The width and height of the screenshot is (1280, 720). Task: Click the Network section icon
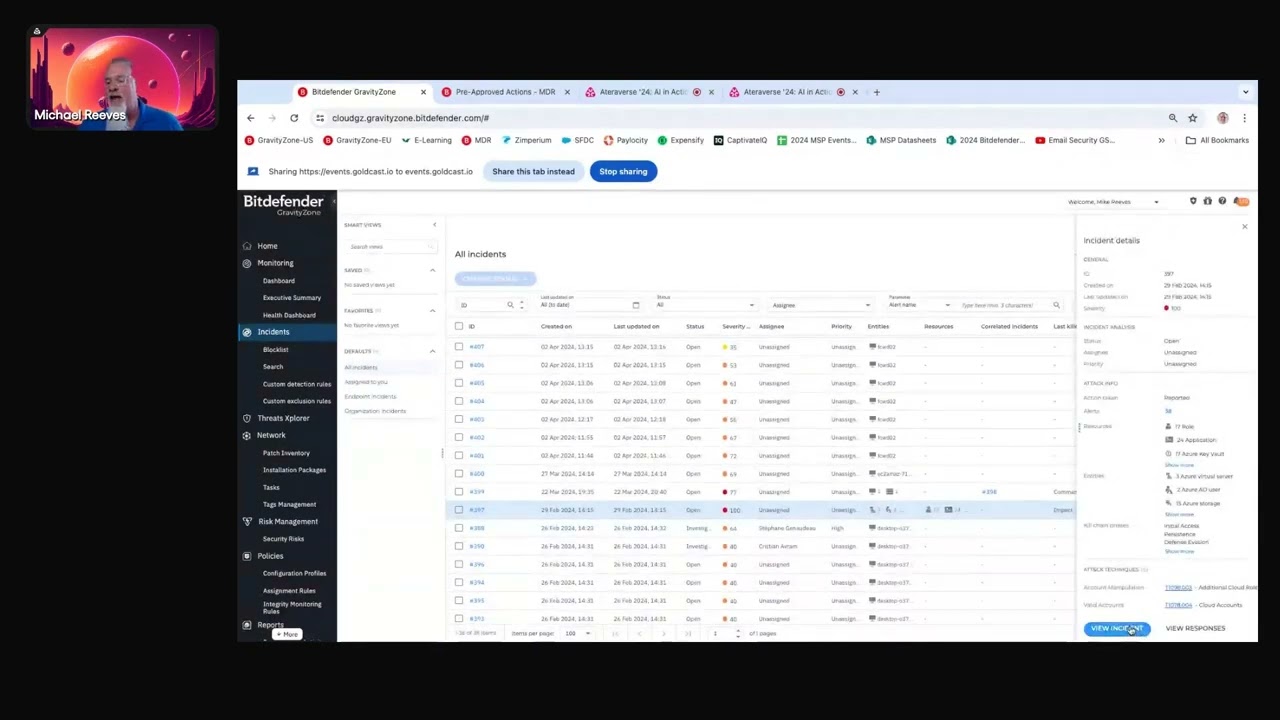click(247, 436)
